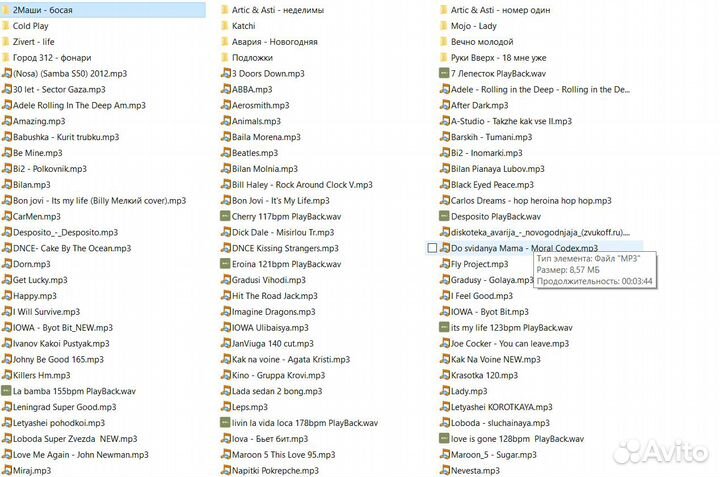Image resolution: width=720 pixels, height=477 pixels.
Task: Select the Mojo - Lady folder icon
Action: (444, 25)
